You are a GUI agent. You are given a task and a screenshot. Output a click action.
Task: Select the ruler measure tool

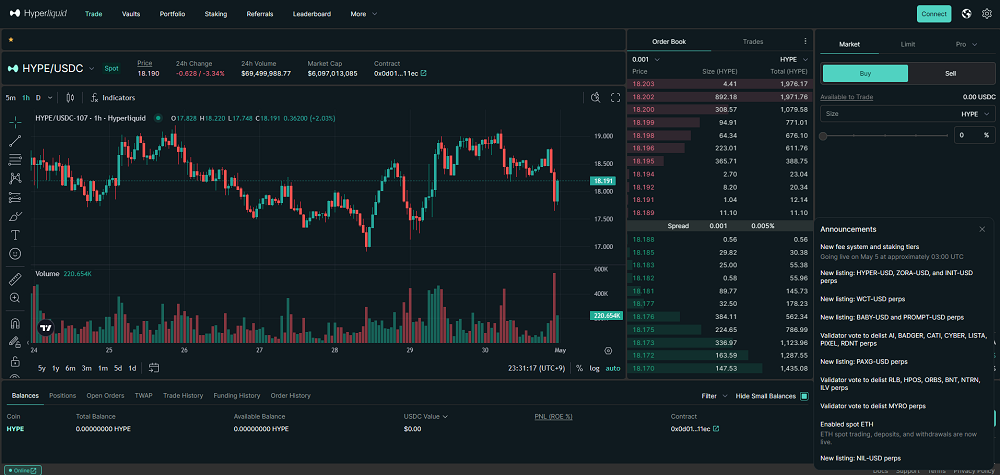[15, 279]
